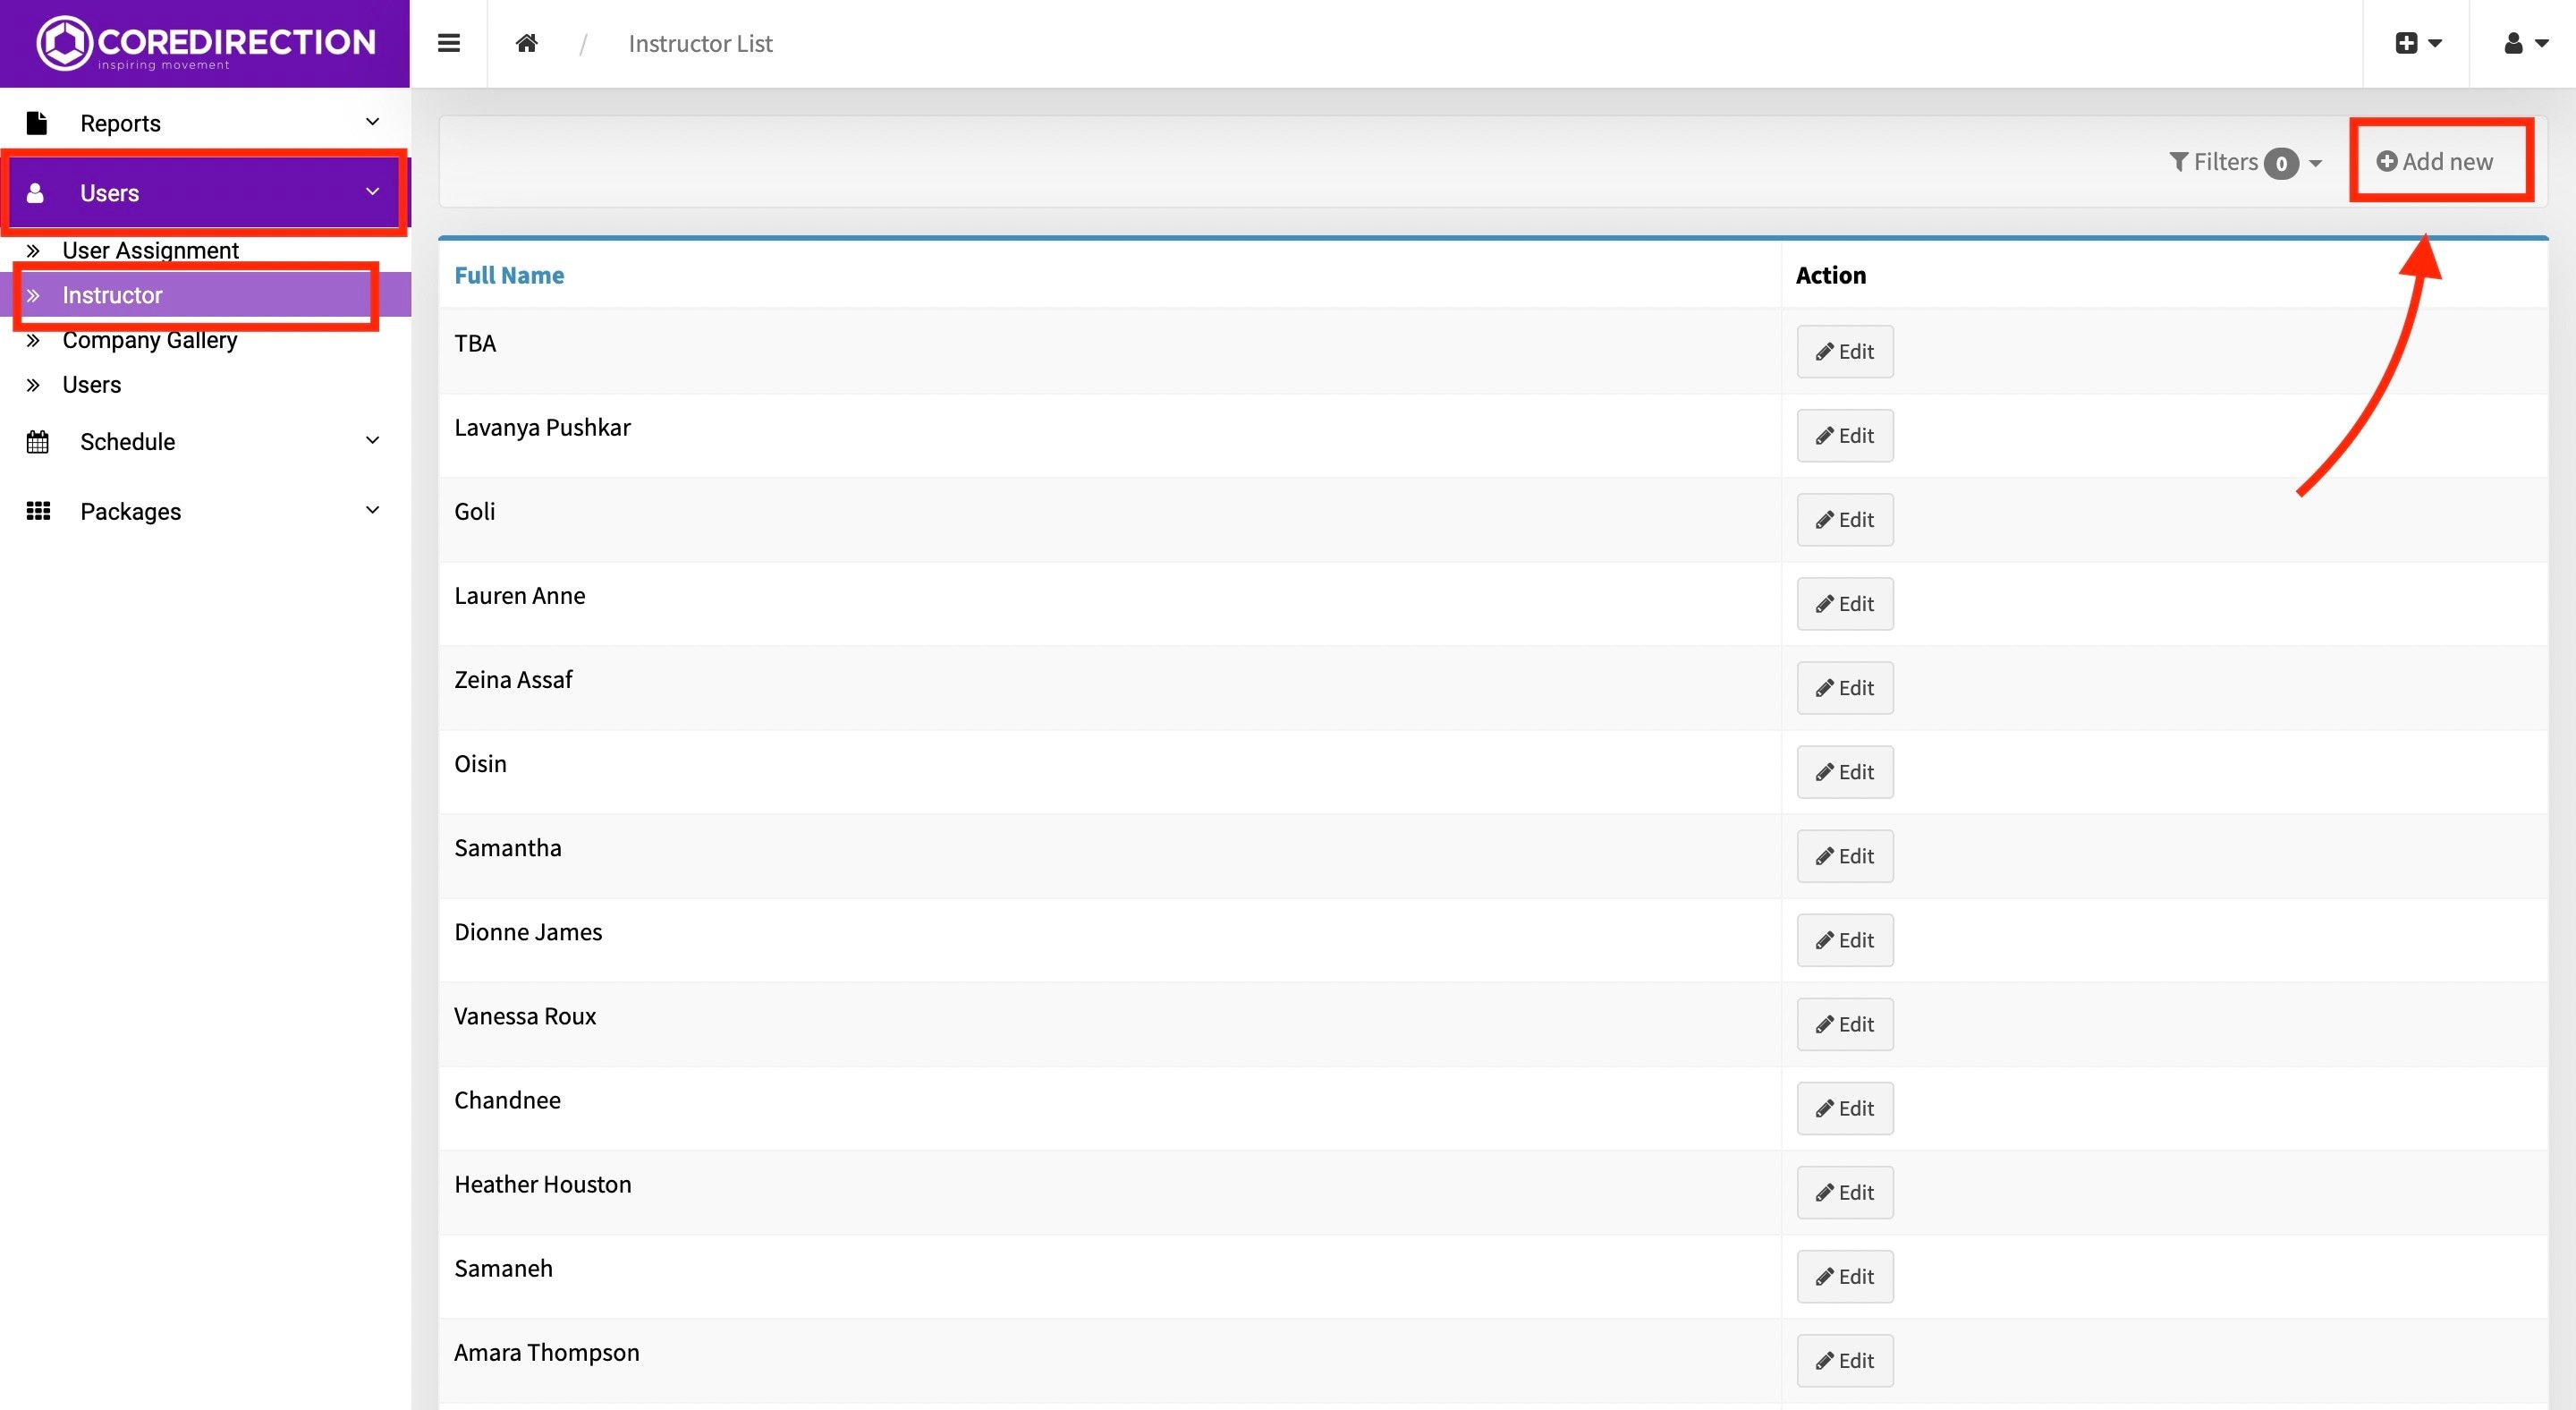
Task: Edit Amara Thompson instructor
Action: 1845,1359
